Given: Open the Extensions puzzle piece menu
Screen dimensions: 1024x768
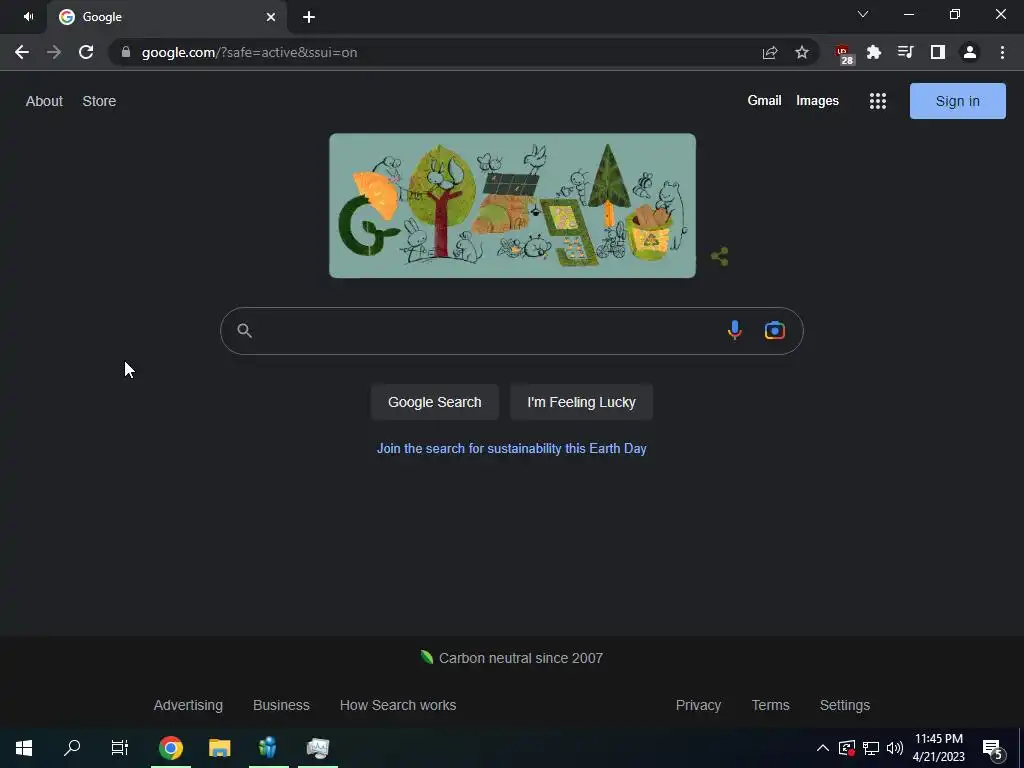Looking at the screenshot, I should point(874,52).
